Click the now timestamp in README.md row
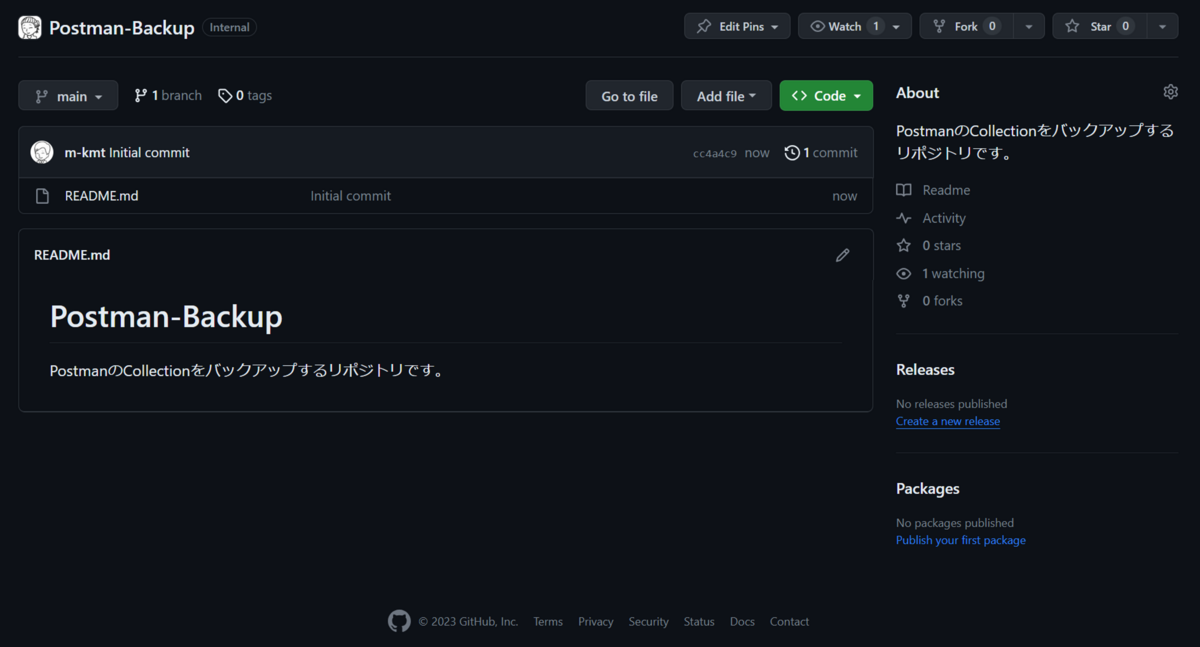Screen dimensions: 1200x647 (x=844, y=196)
